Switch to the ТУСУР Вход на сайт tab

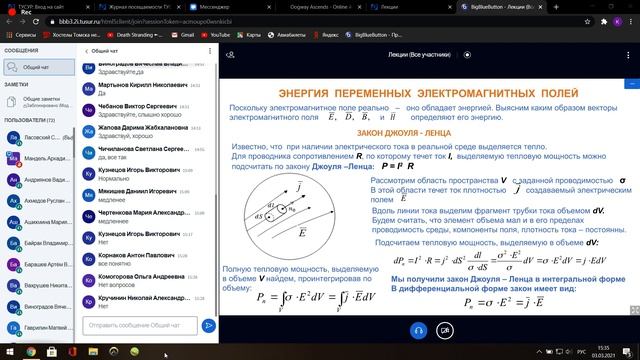[x=49, y=7]
